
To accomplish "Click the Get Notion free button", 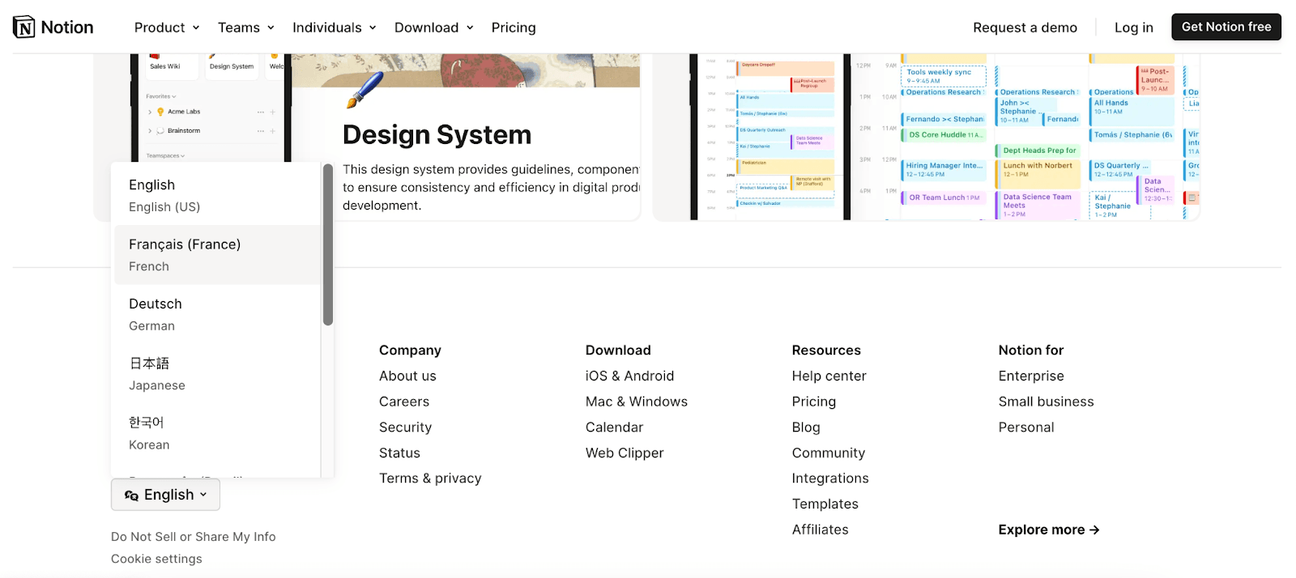I will [x=1226, y=27].
